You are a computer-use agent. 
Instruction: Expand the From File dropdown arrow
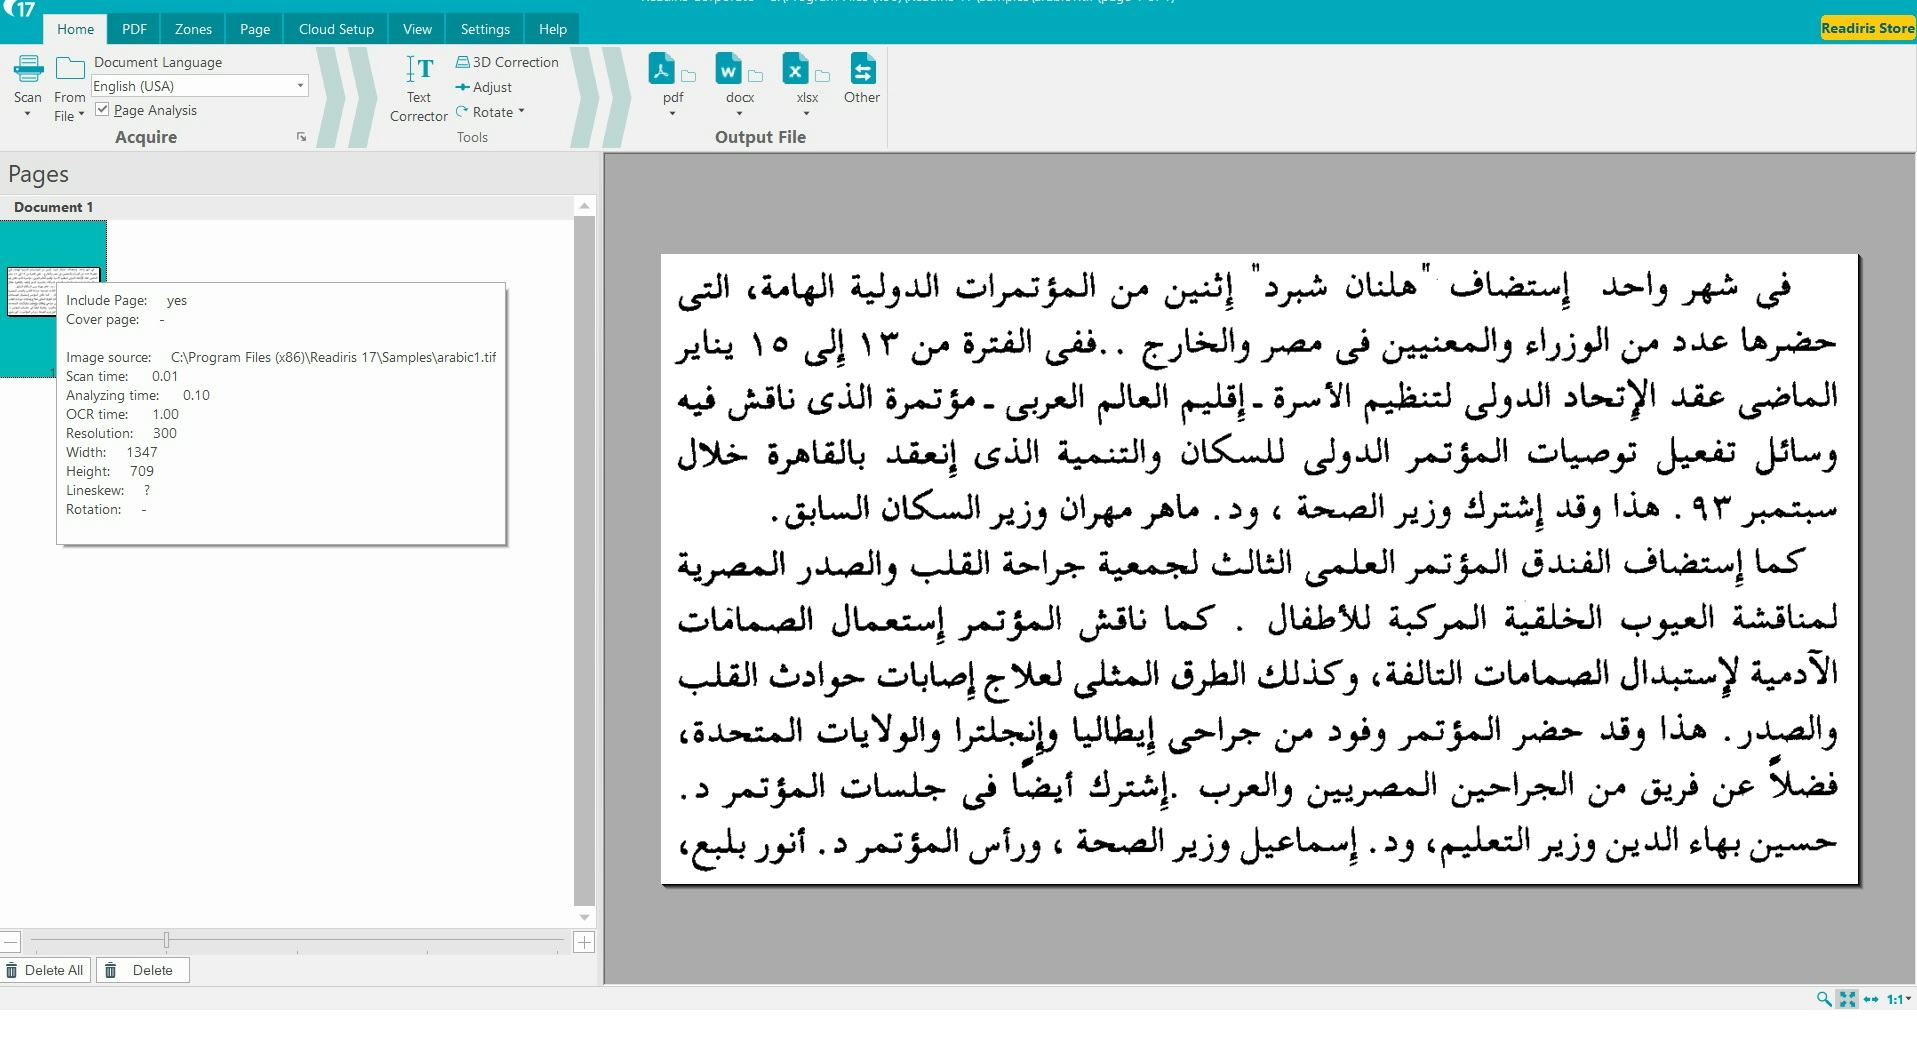(81, 115)
